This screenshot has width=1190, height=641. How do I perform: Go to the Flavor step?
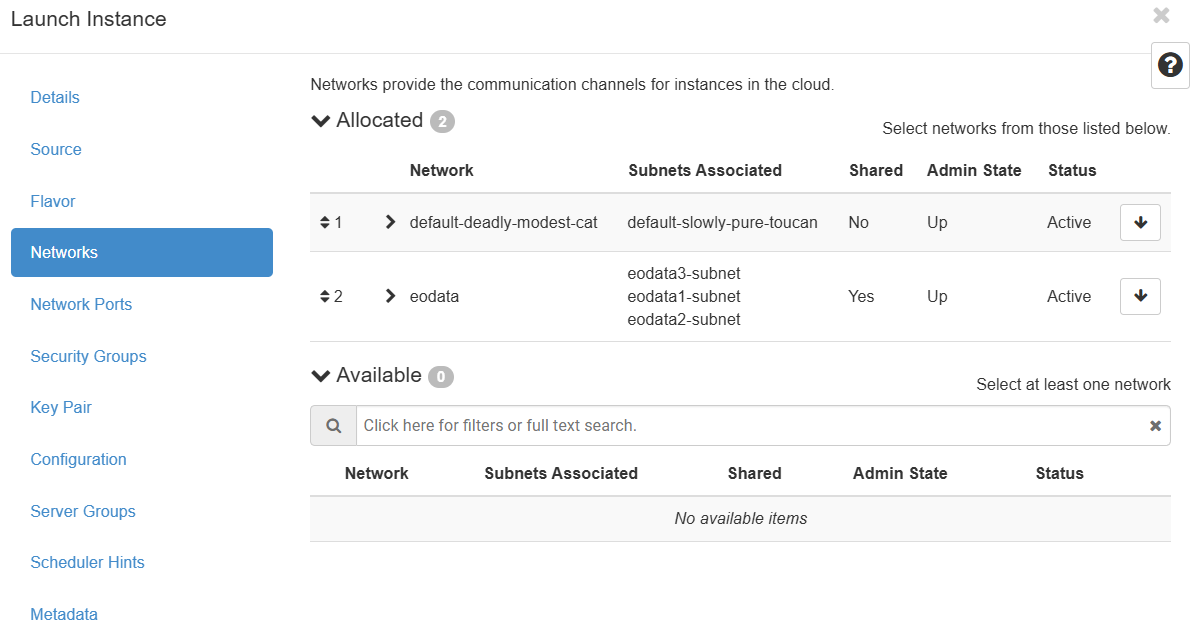click(52, 202)
